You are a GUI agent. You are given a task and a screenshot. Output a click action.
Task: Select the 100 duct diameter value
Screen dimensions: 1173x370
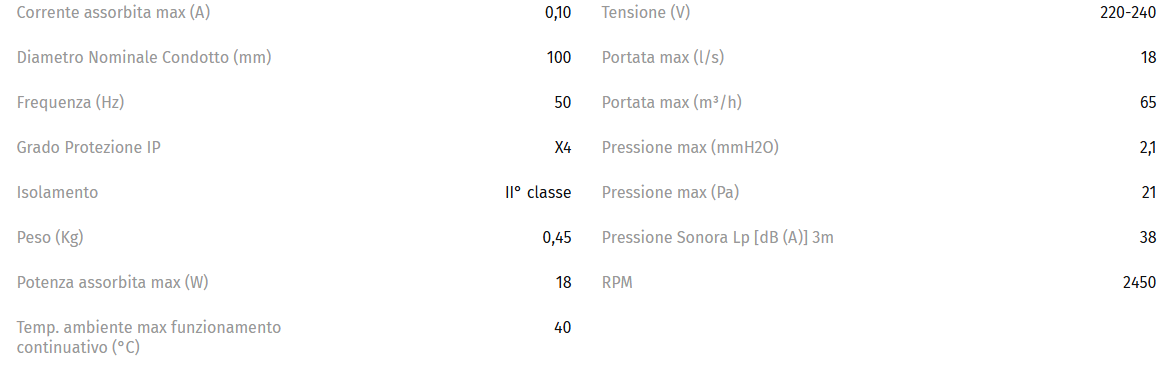tap(559, 58)
